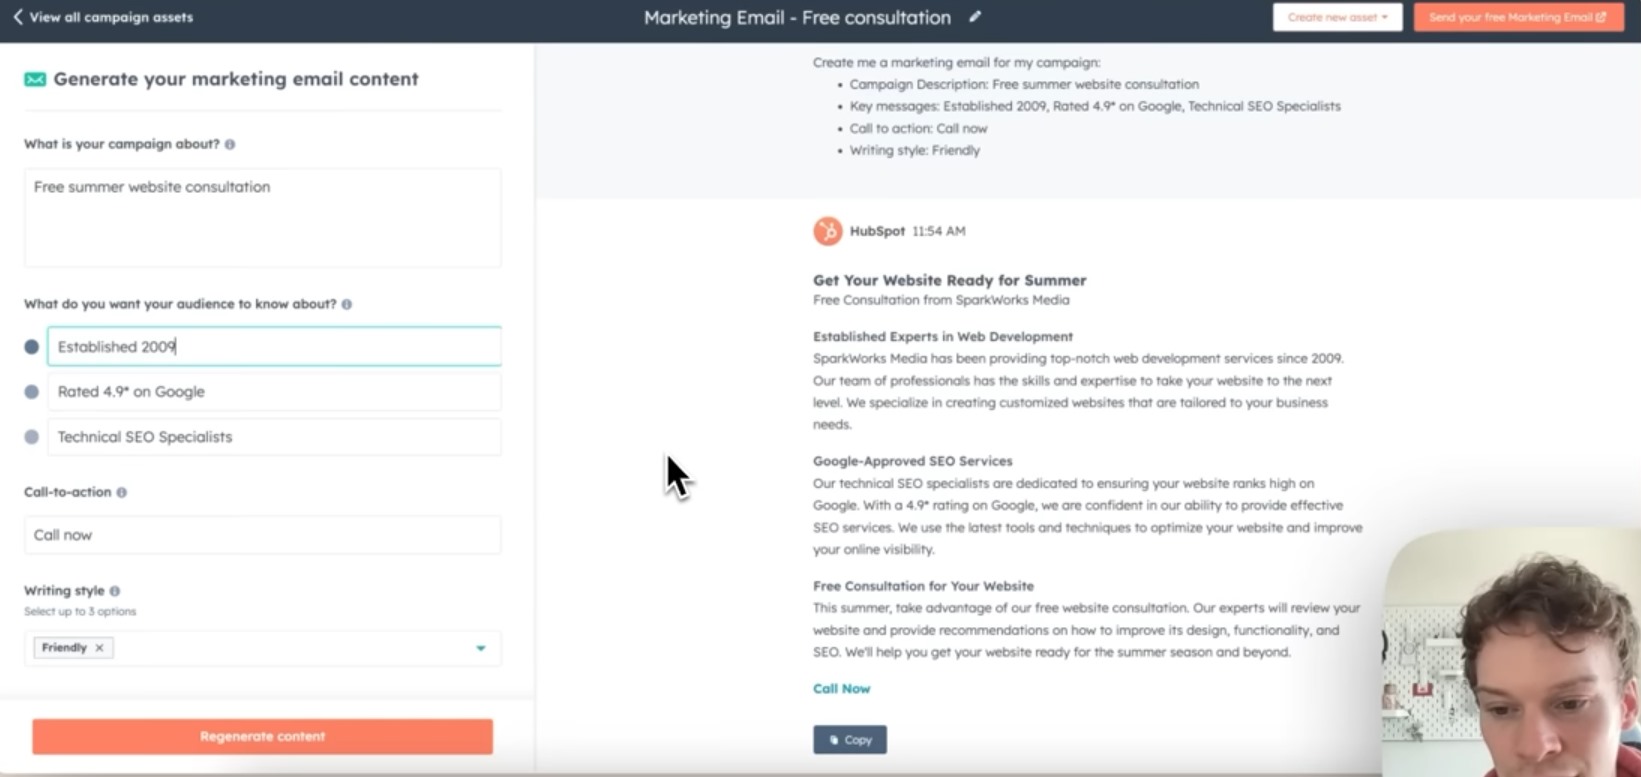Click the 'Call to action: Call now' bullet
1641x777 pixels.
[x=918, y=128]
